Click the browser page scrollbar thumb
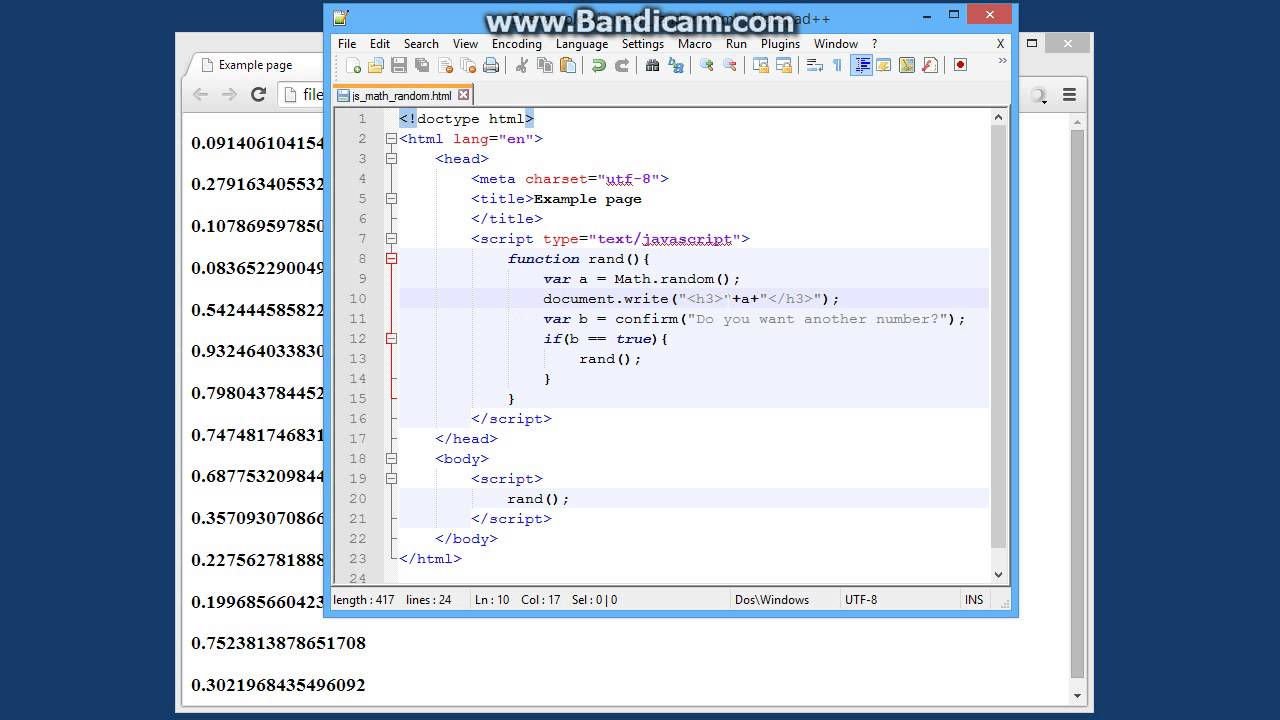 pyautogui.click(x=1077, y=404)
